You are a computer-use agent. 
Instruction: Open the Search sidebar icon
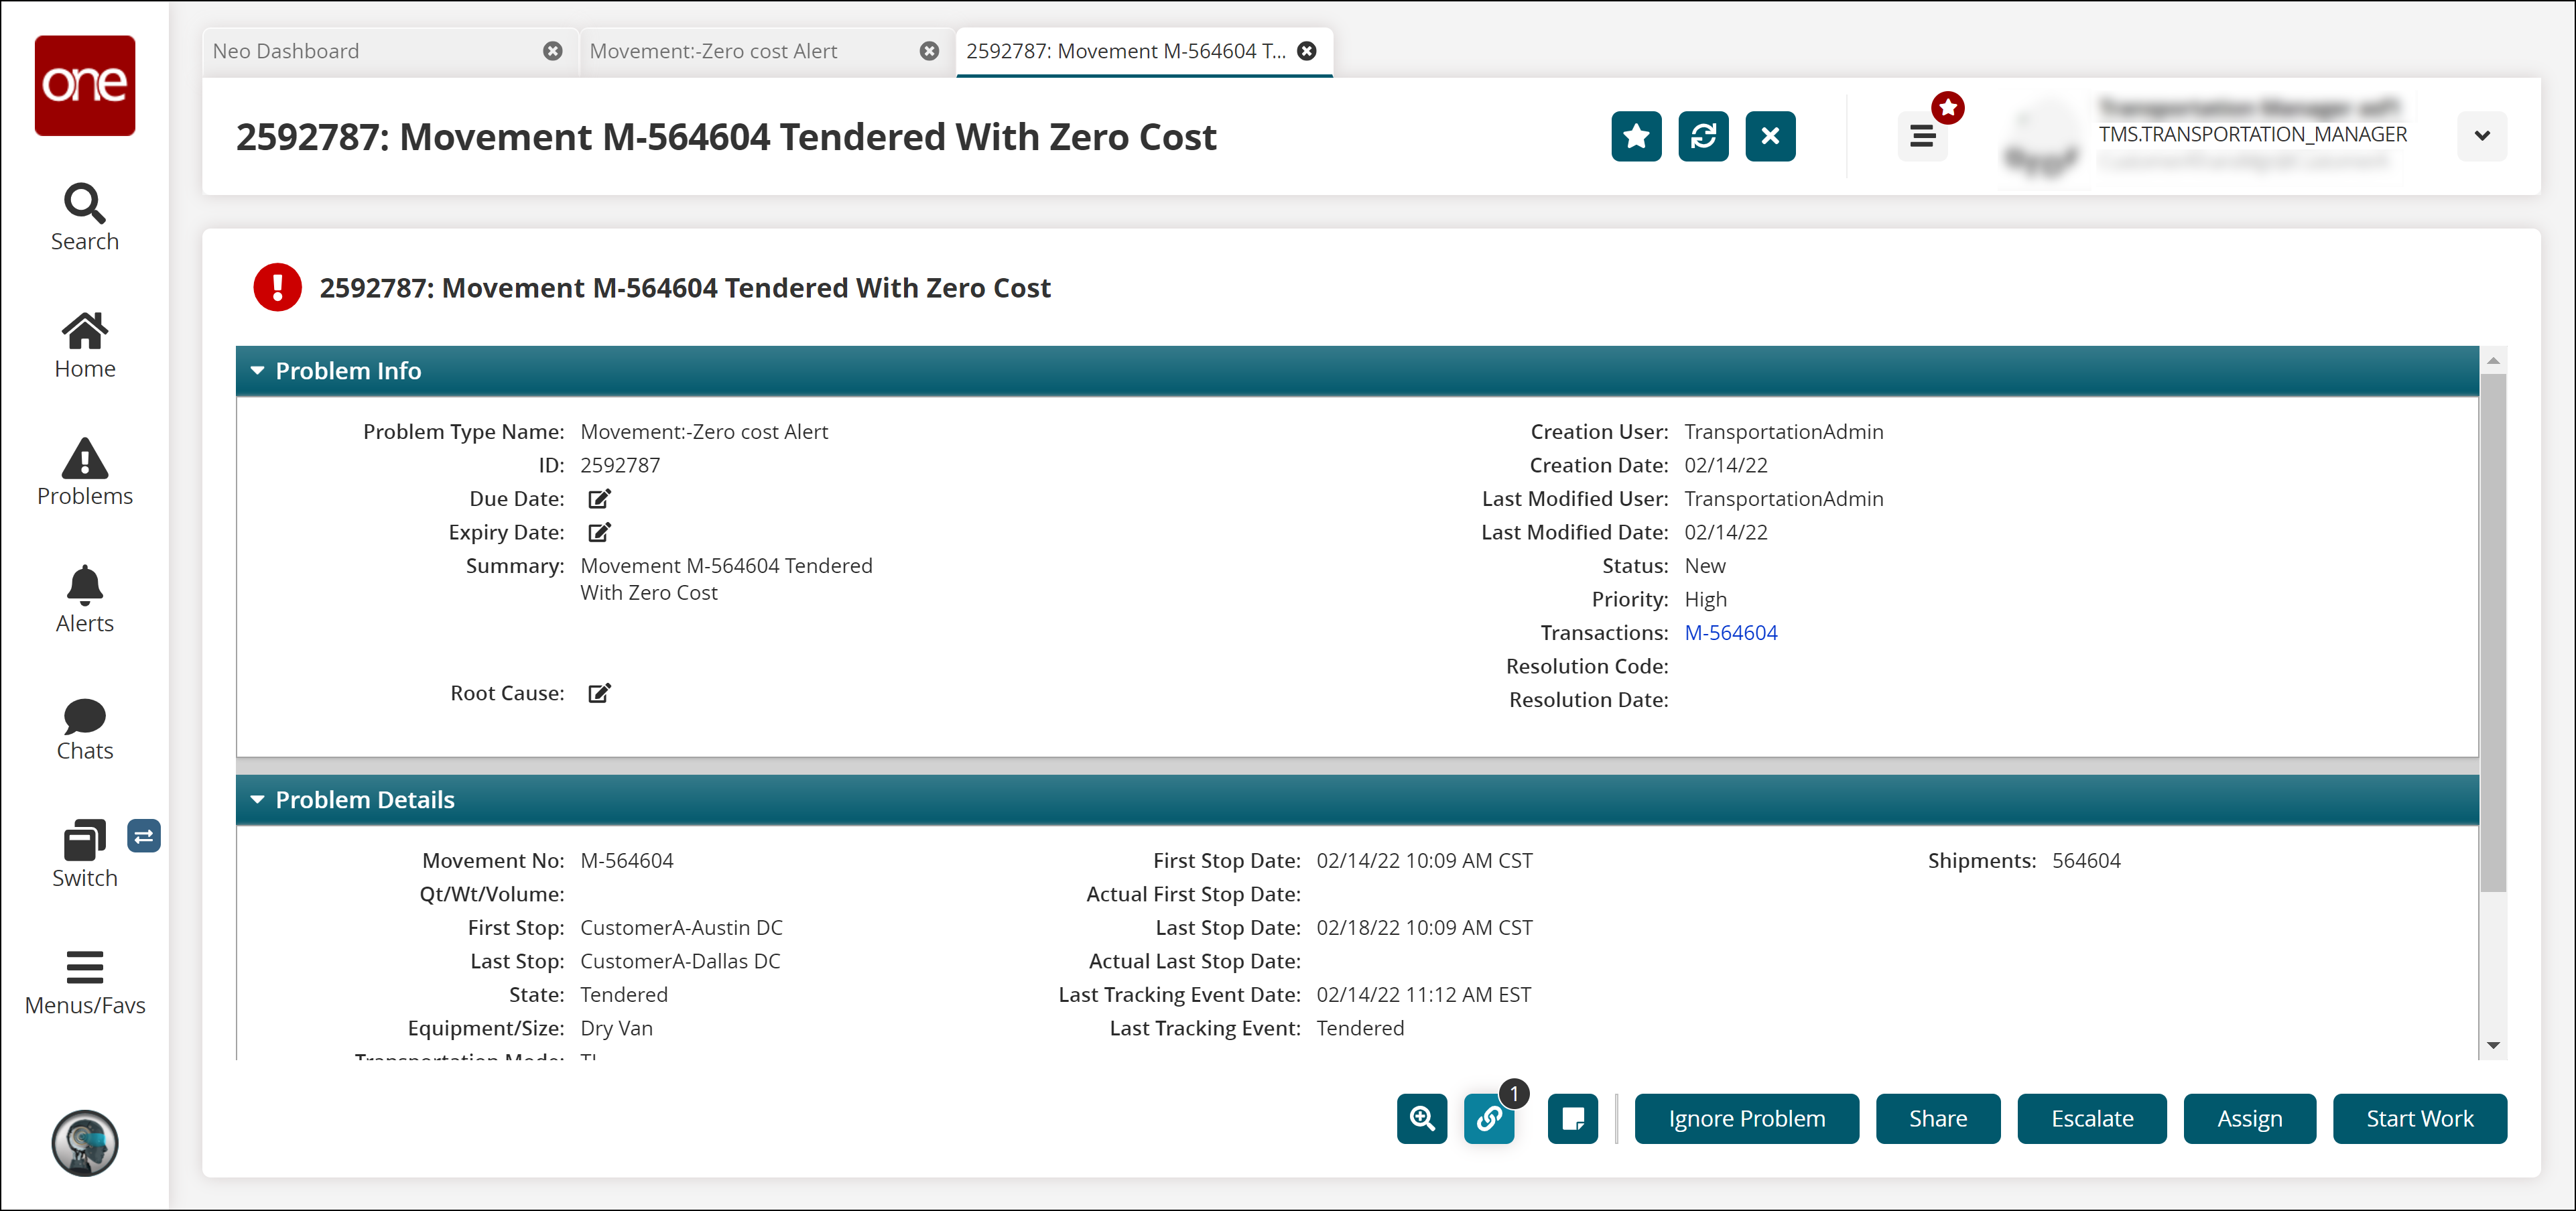point(84,216)
